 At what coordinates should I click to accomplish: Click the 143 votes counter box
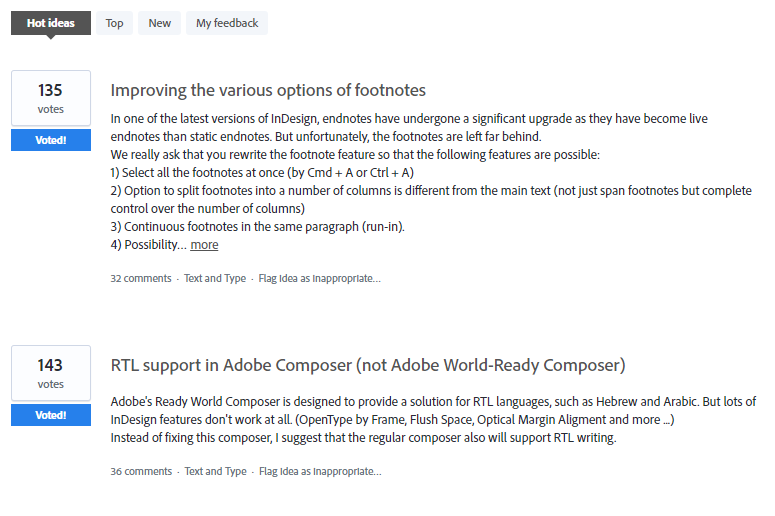(x=51, y=373)
